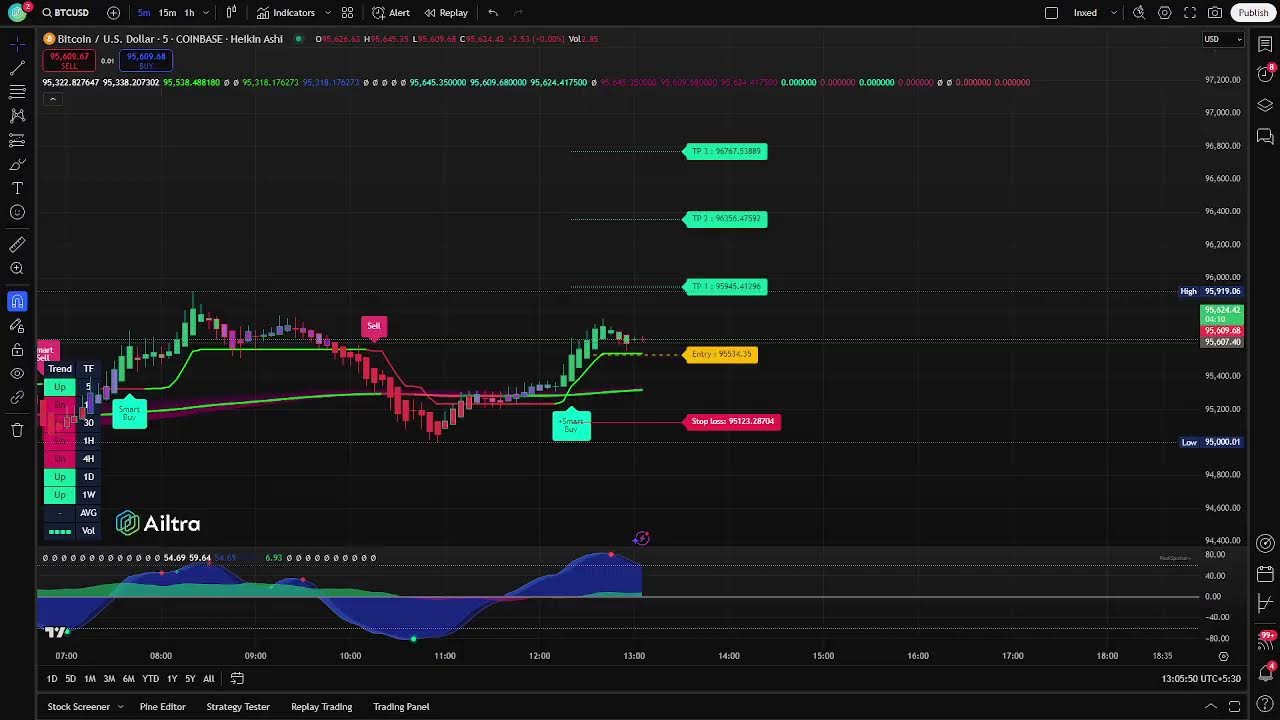Open the BTCUSD symbol search
The image size is (1280, 720).
pos(65,13)
